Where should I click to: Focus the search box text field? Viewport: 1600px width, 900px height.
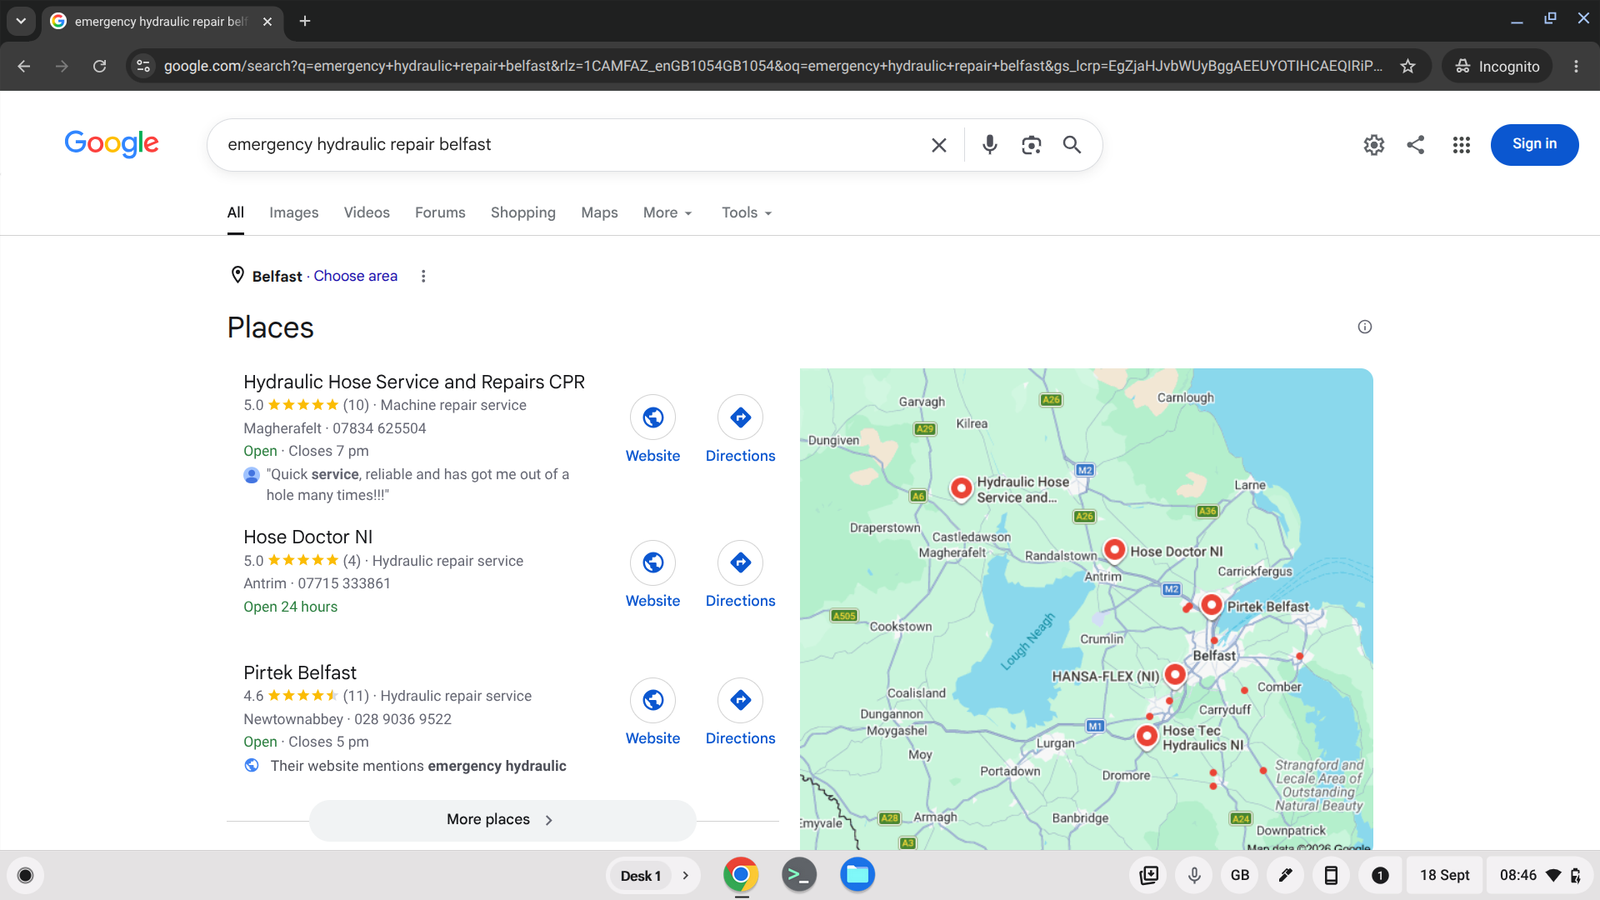pos(570,145)
